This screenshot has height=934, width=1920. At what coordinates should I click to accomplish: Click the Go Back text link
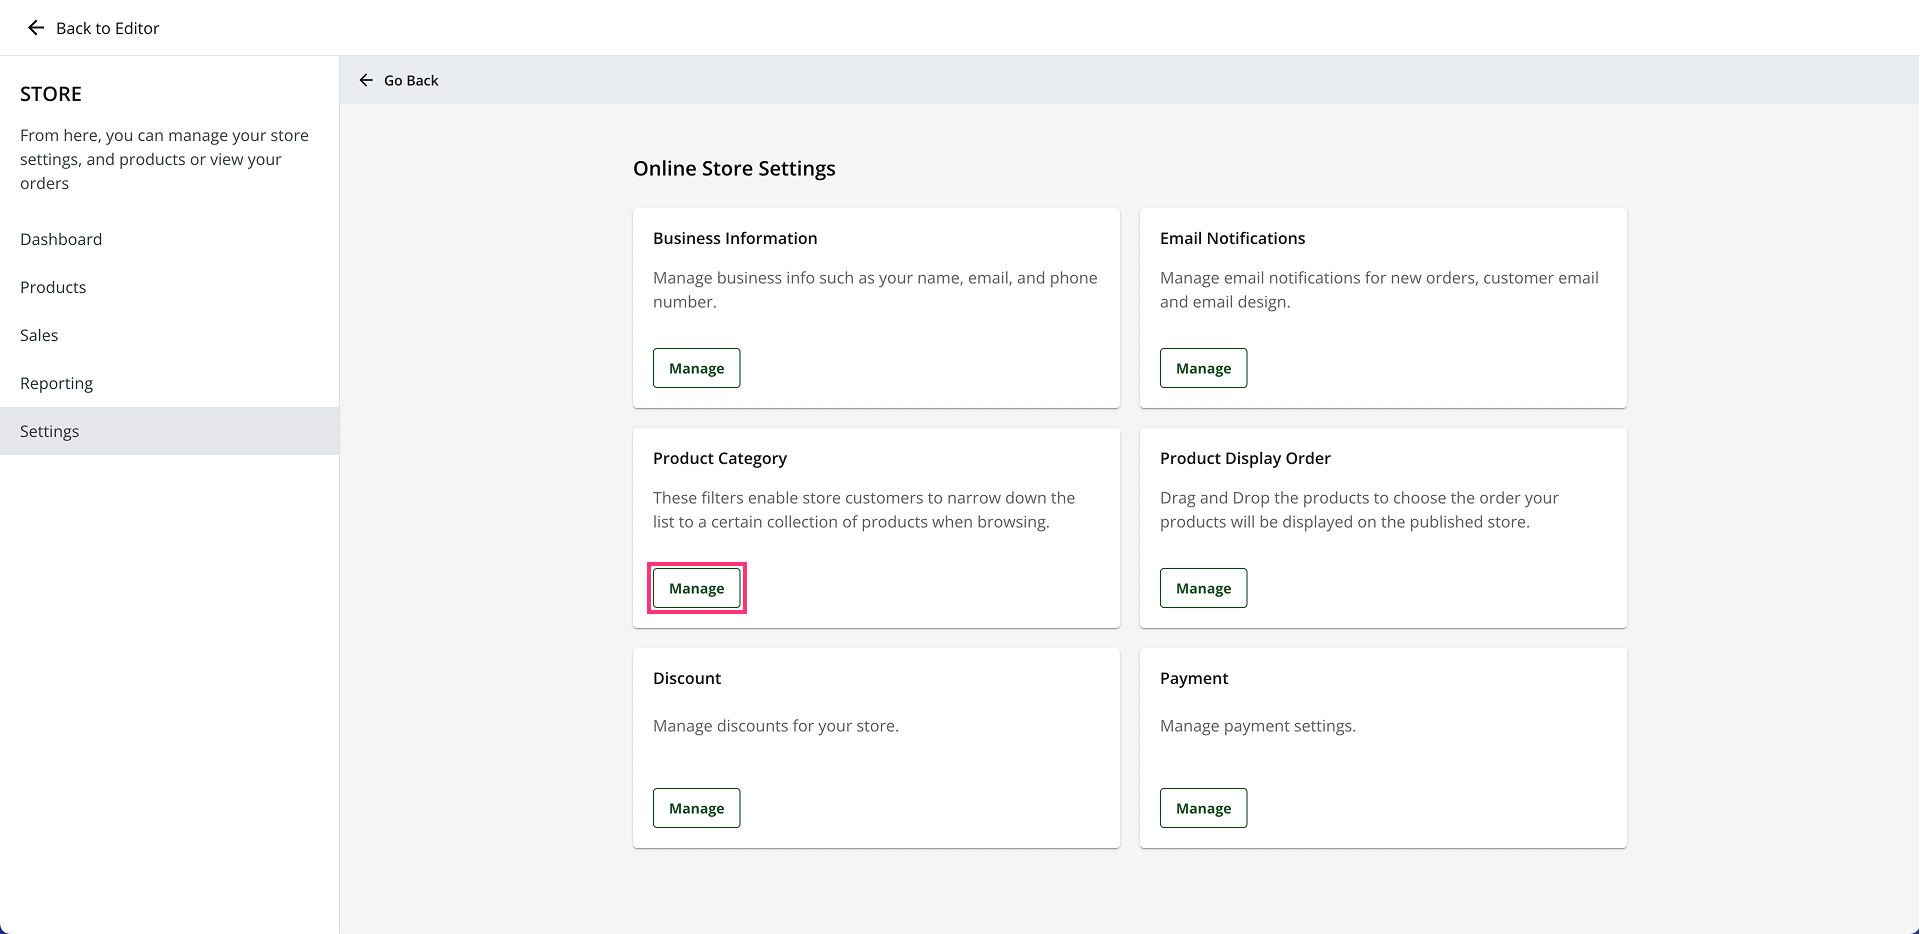pyautogui.click(x=411, y=80)
